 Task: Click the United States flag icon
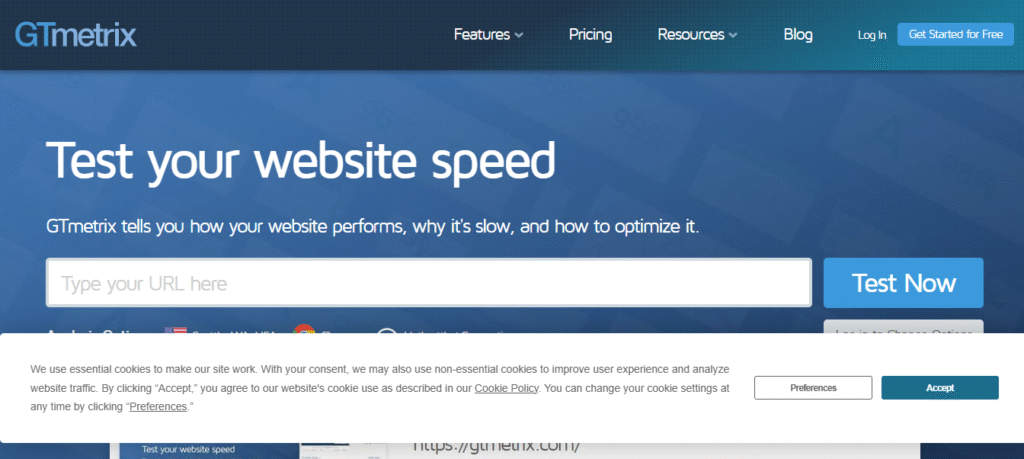click(x=176, y=331)
